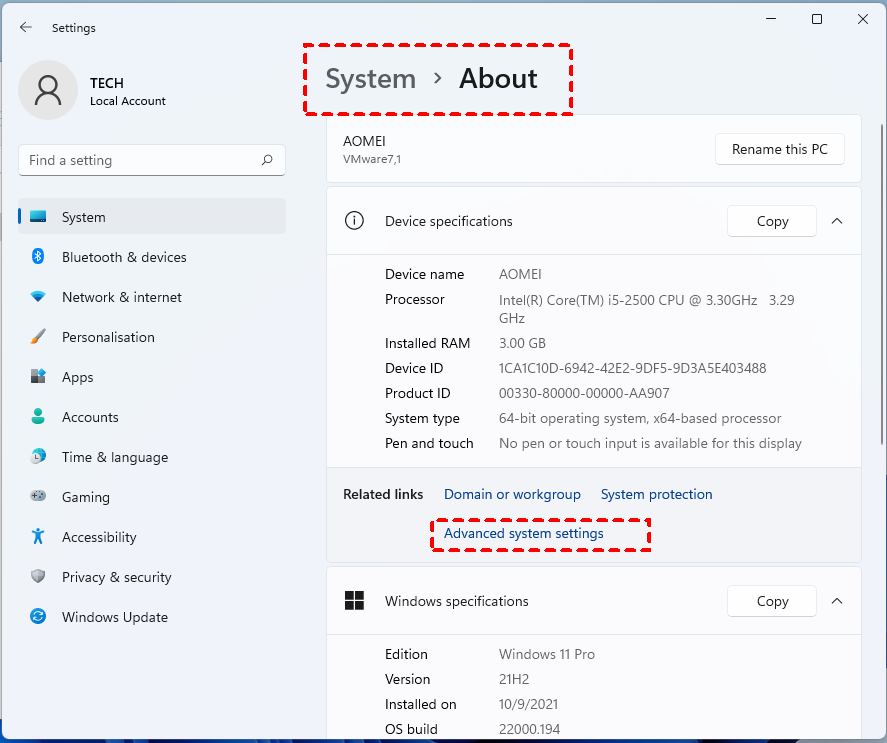Click the Accessibility figure icon

[38, 537]
